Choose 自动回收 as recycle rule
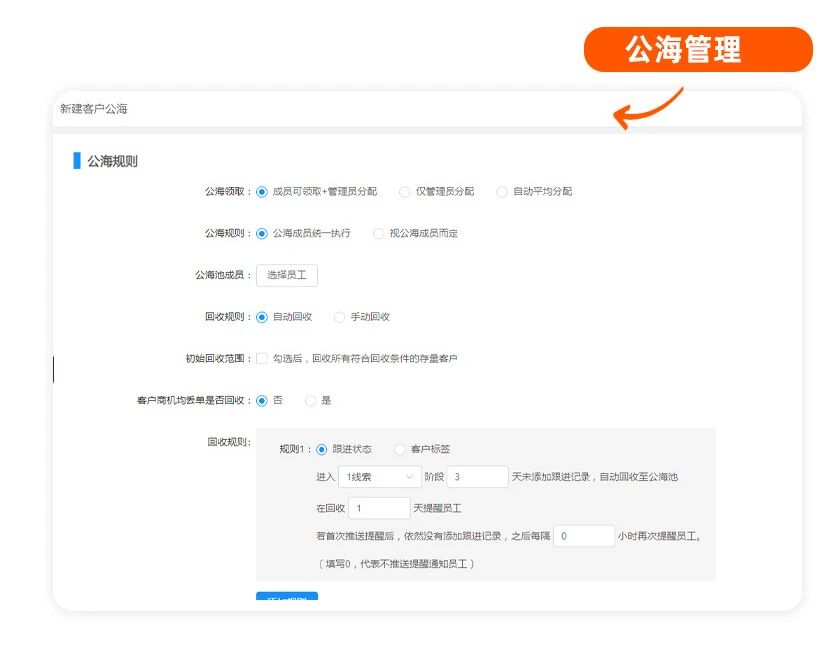Screen dimensions: 837x658 (262, 317)
